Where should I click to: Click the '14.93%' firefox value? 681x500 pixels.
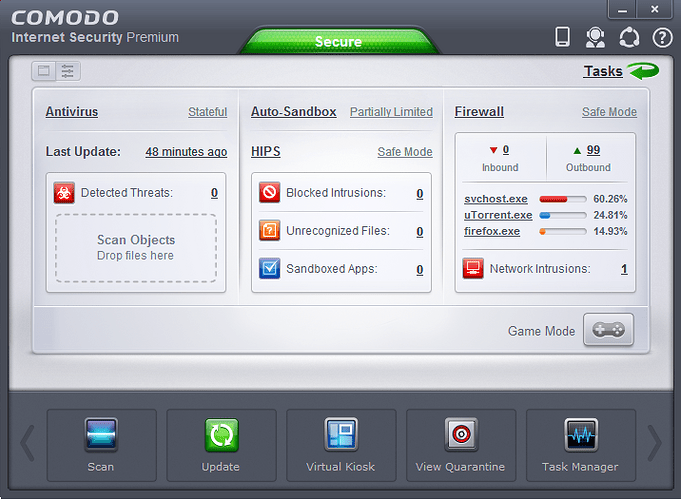click(610, 231)
